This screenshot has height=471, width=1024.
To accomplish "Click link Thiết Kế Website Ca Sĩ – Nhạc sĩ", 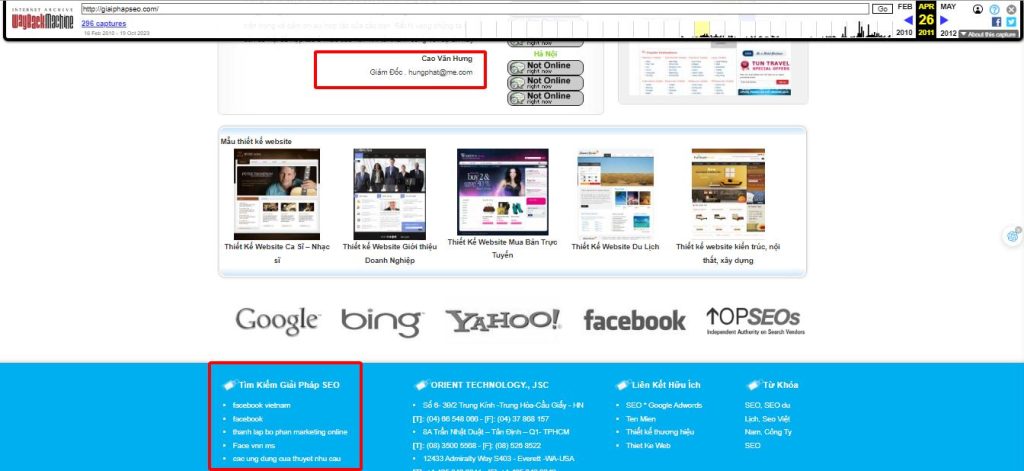I will click(277, 253).
